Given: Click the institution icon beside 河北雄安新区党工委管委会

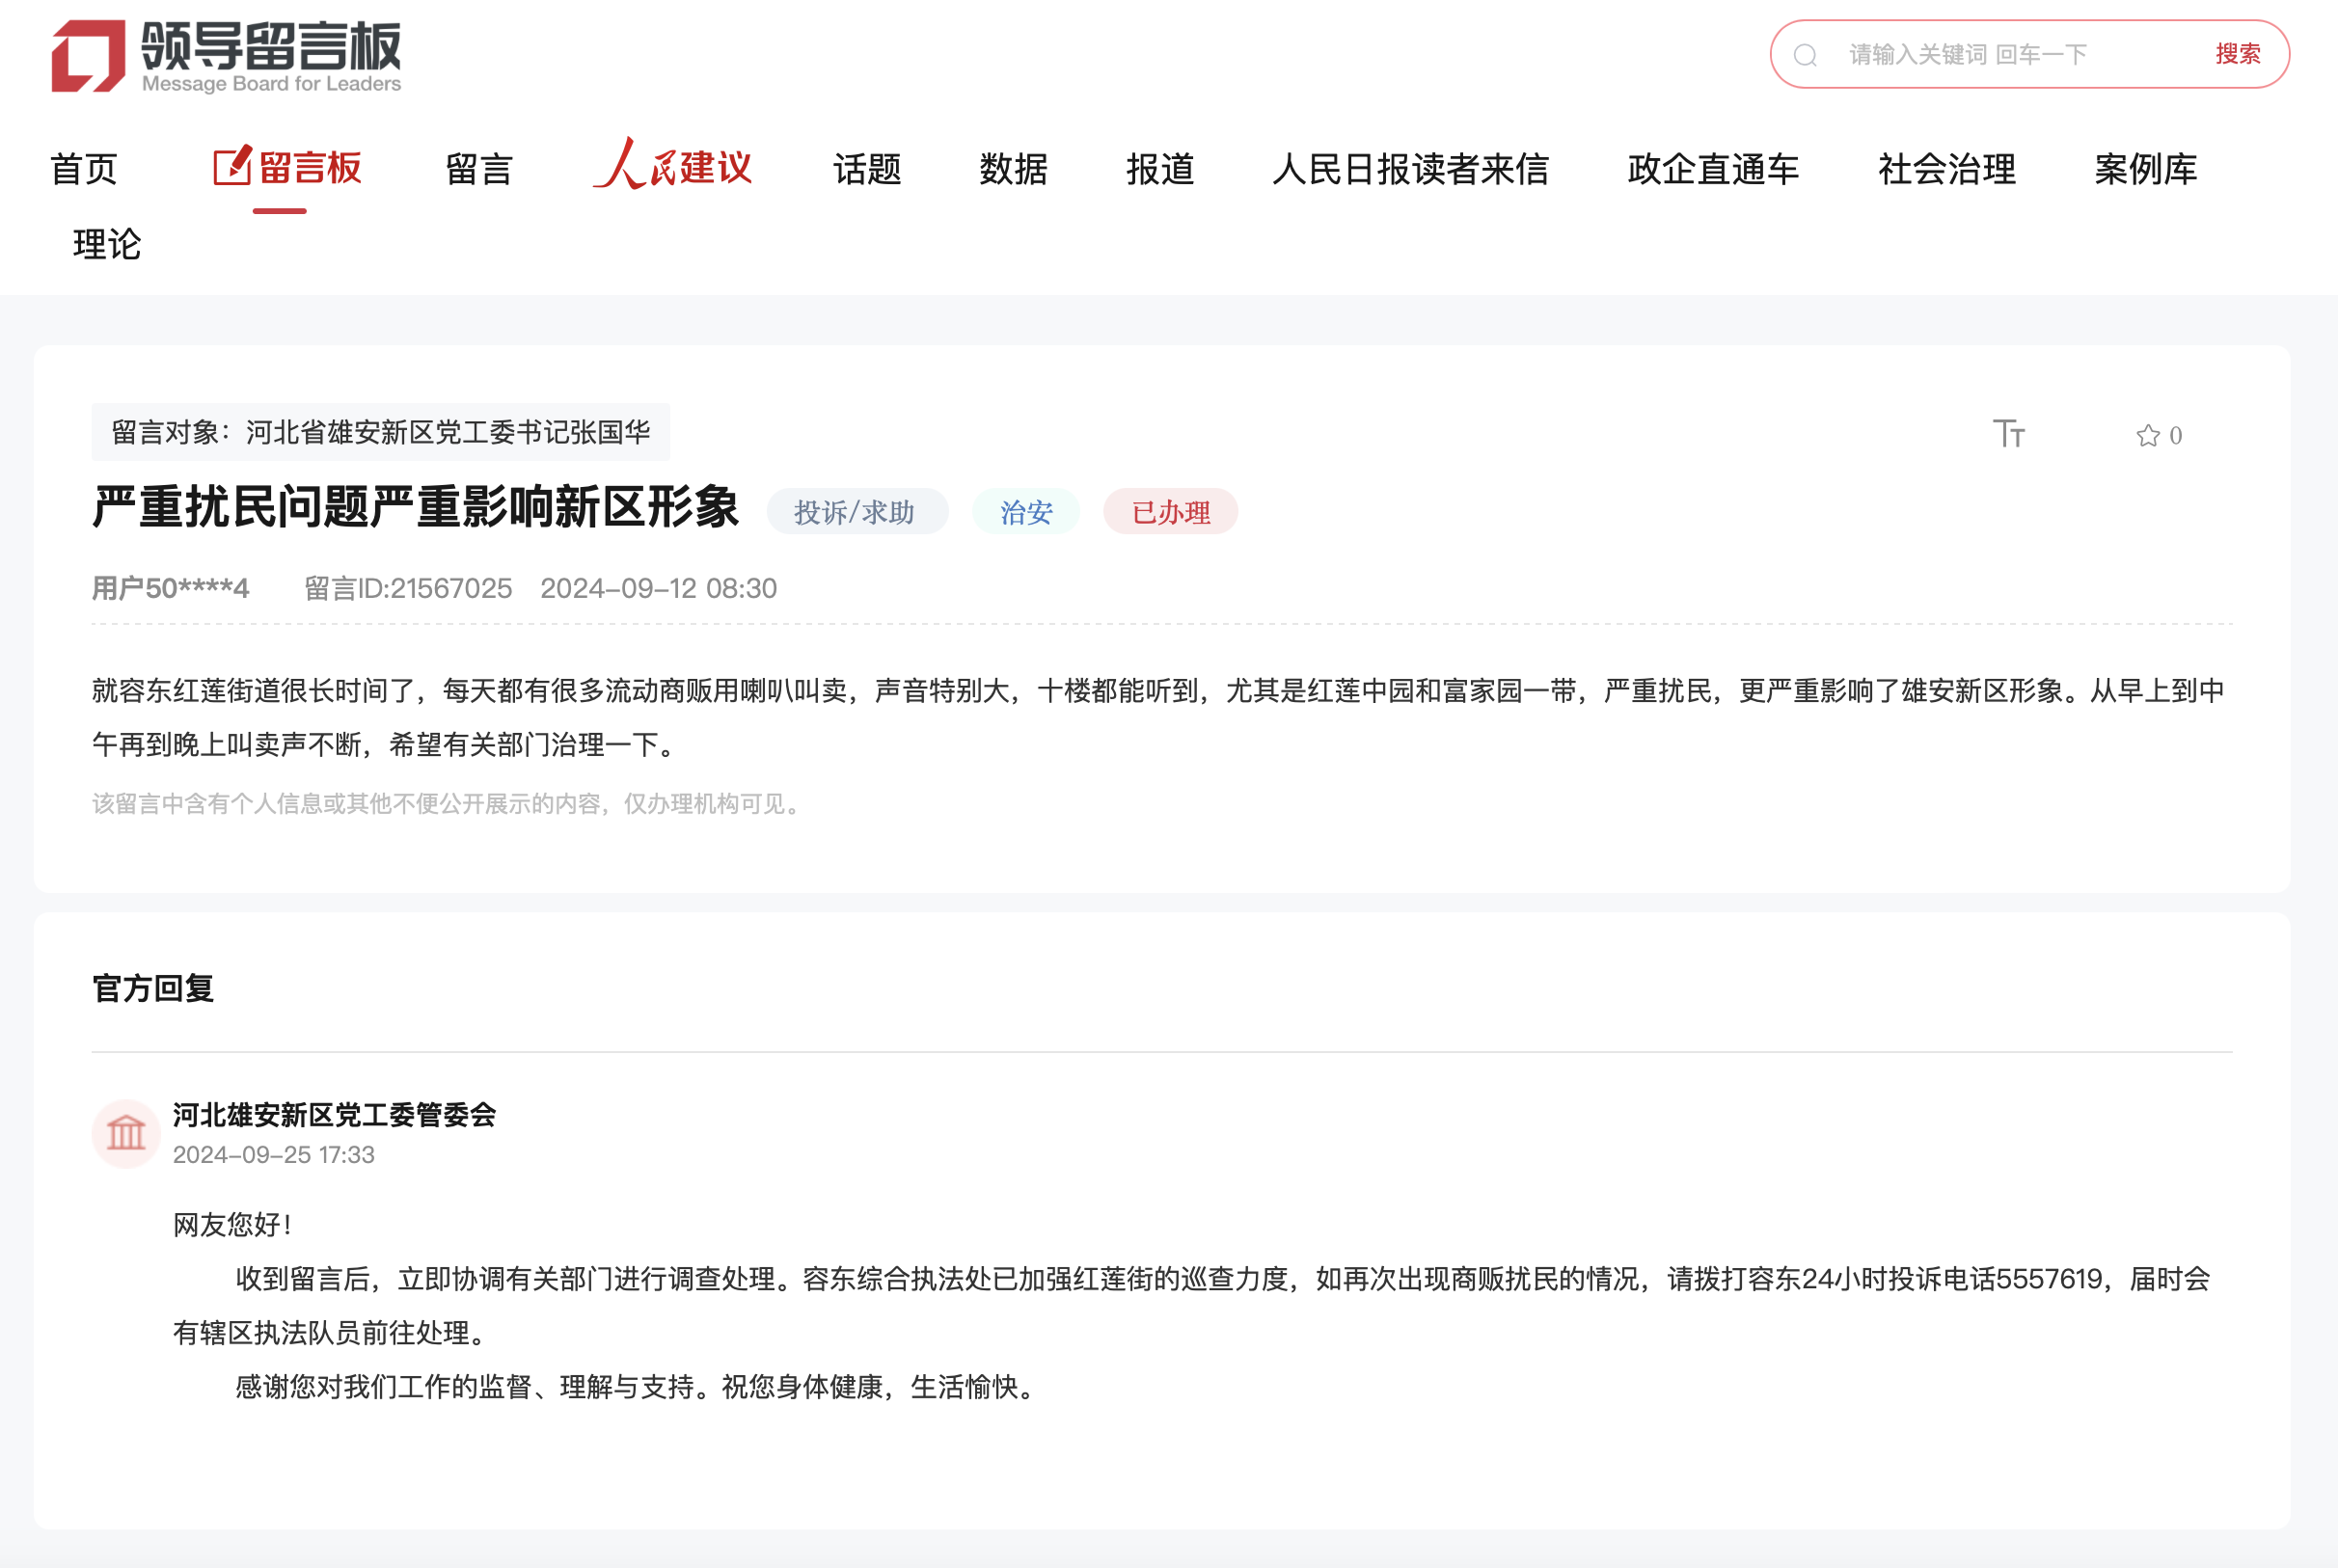Looking at the screenshot, I should pos(126,1133).
